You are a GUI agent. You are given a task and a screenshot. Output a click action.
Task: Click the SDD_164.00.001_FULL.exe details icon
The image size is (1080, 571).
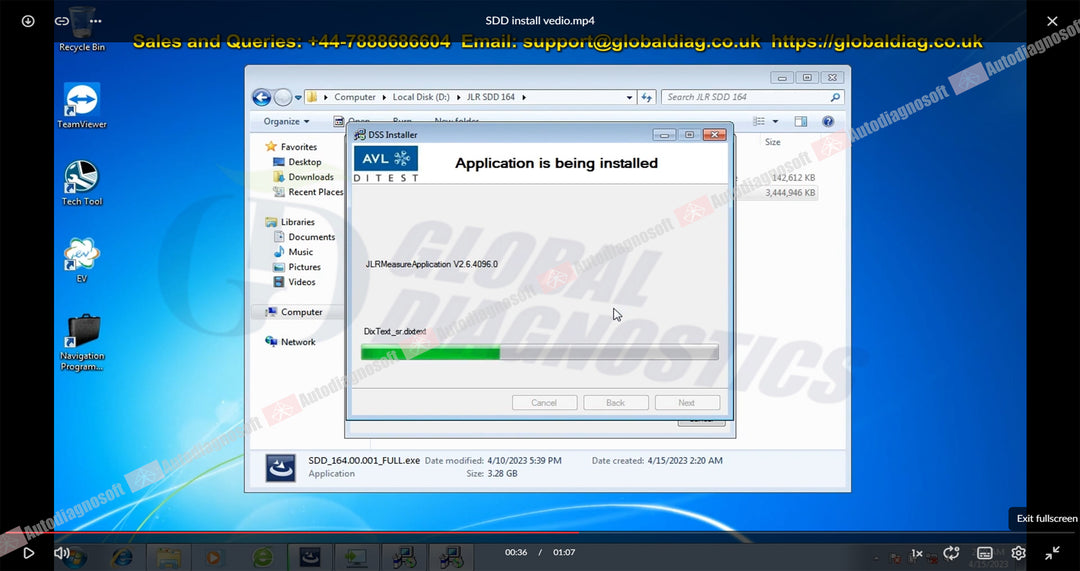point(281,468)
